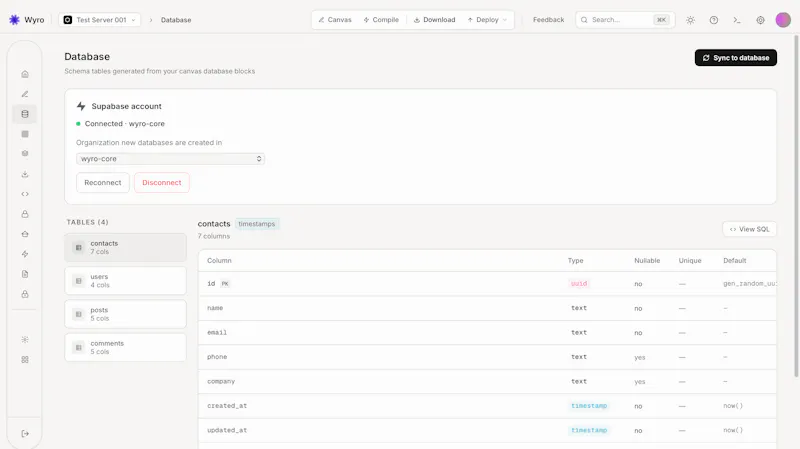This screenshot has height=449, width=800.
Task: Click the PK badge beside id
Action: click(x=225, y=284)
